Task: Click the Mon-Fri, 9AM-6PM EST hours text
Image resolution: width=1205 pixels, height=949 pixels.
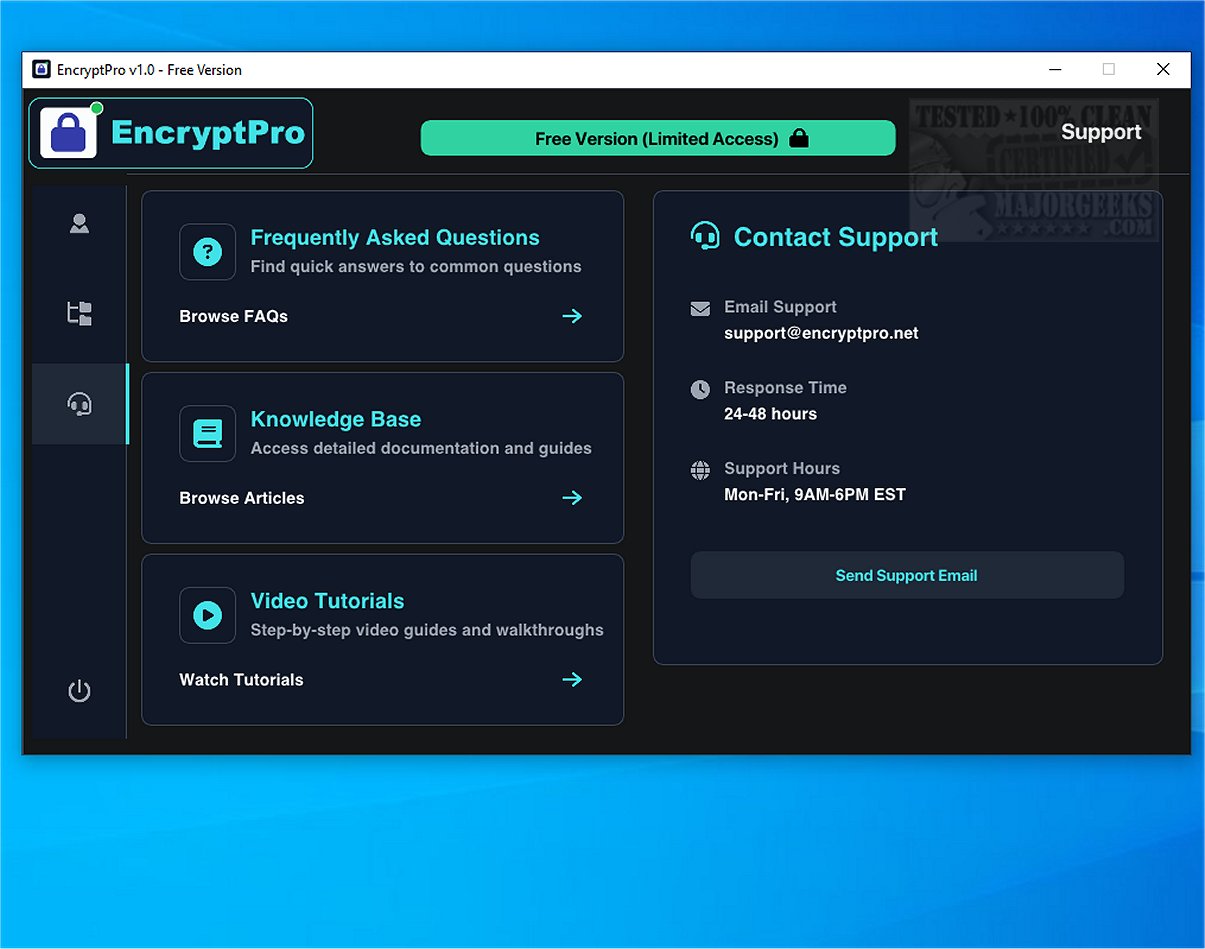Action: pos(815,494)
